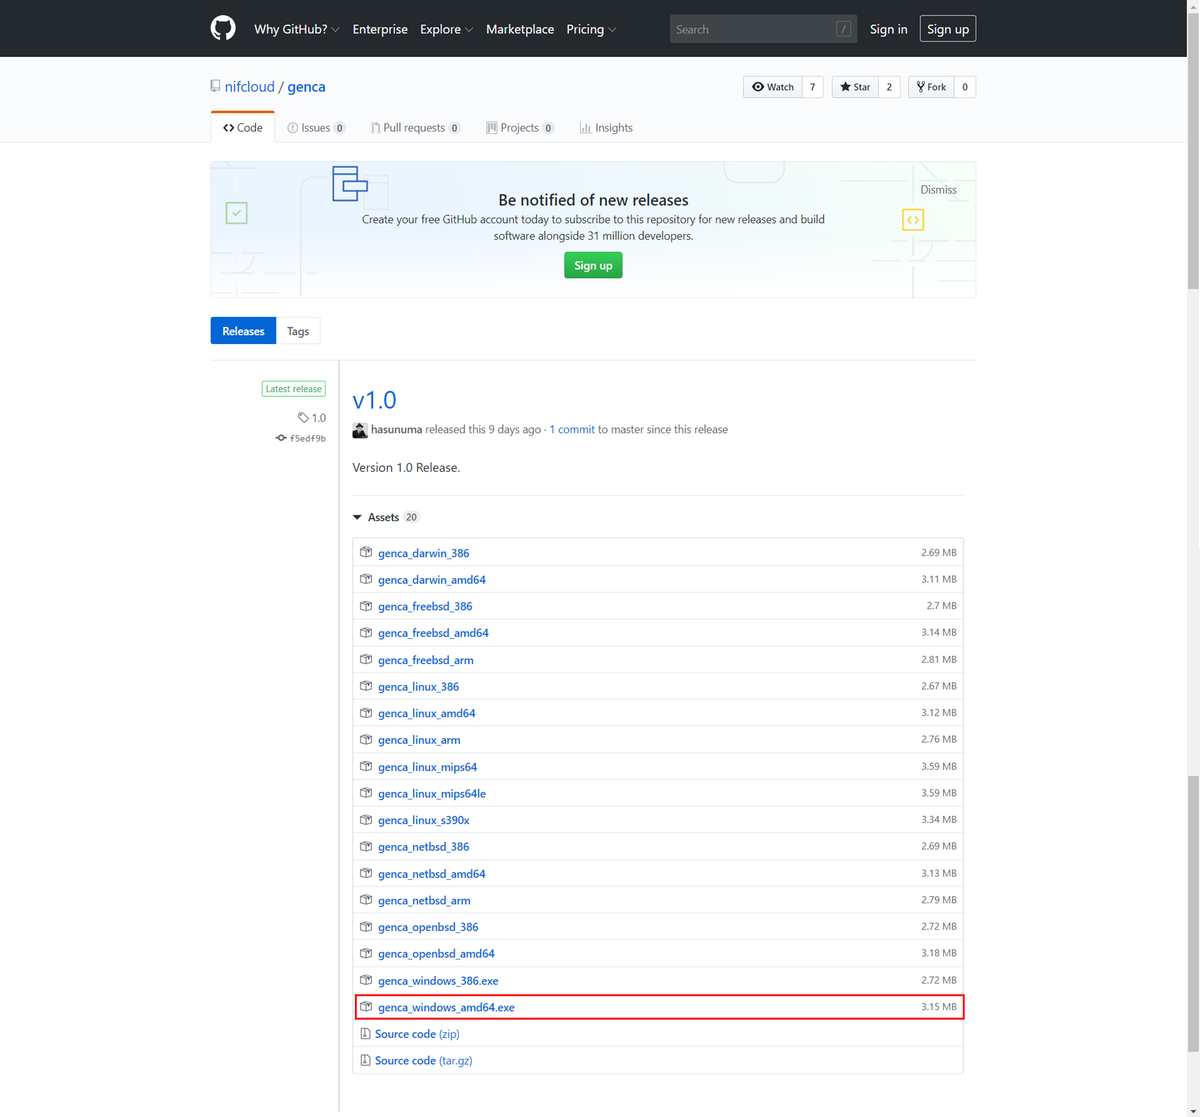Watch the repository using Watch button

click(x=773, y=87)
